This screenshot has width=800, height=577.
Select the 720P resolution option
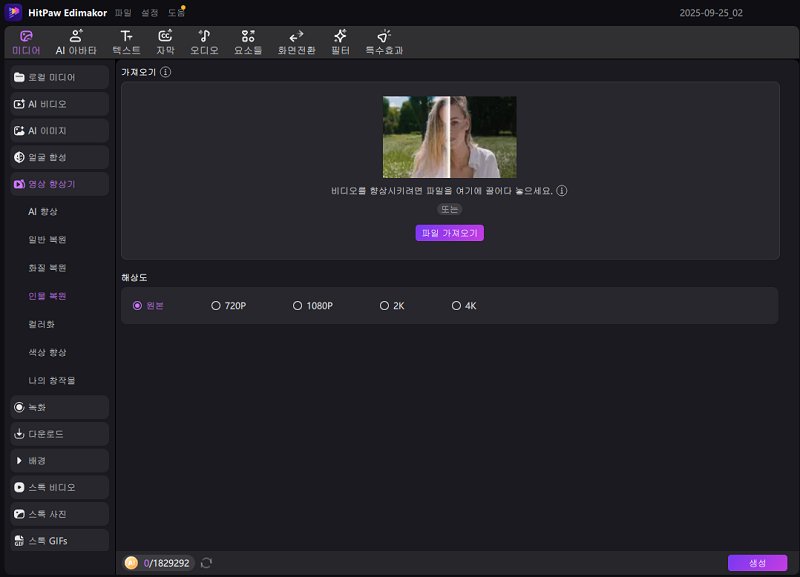(216, 306)
